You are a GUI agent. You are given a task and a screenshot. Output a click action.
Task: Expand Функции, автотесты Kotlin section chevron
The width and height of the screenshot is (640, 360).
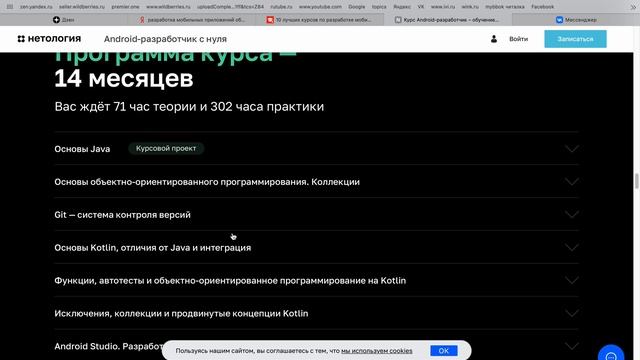(572, 280)
